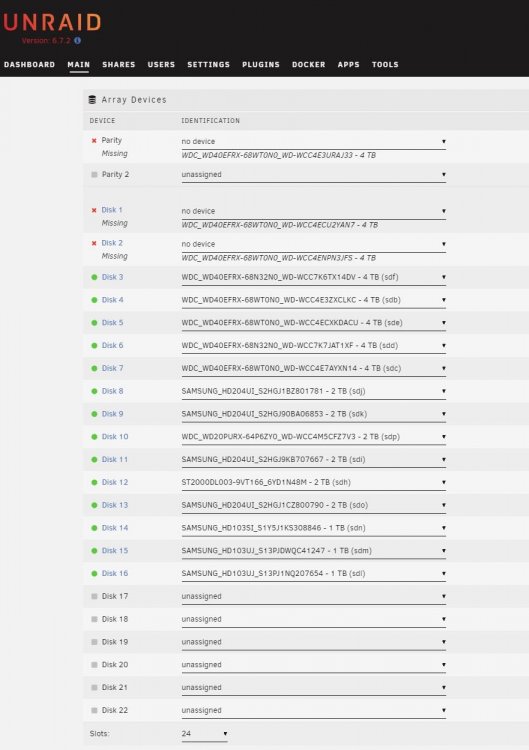Click the green status dot for Disk 13
529x750 pixels.
click(94, 505)
